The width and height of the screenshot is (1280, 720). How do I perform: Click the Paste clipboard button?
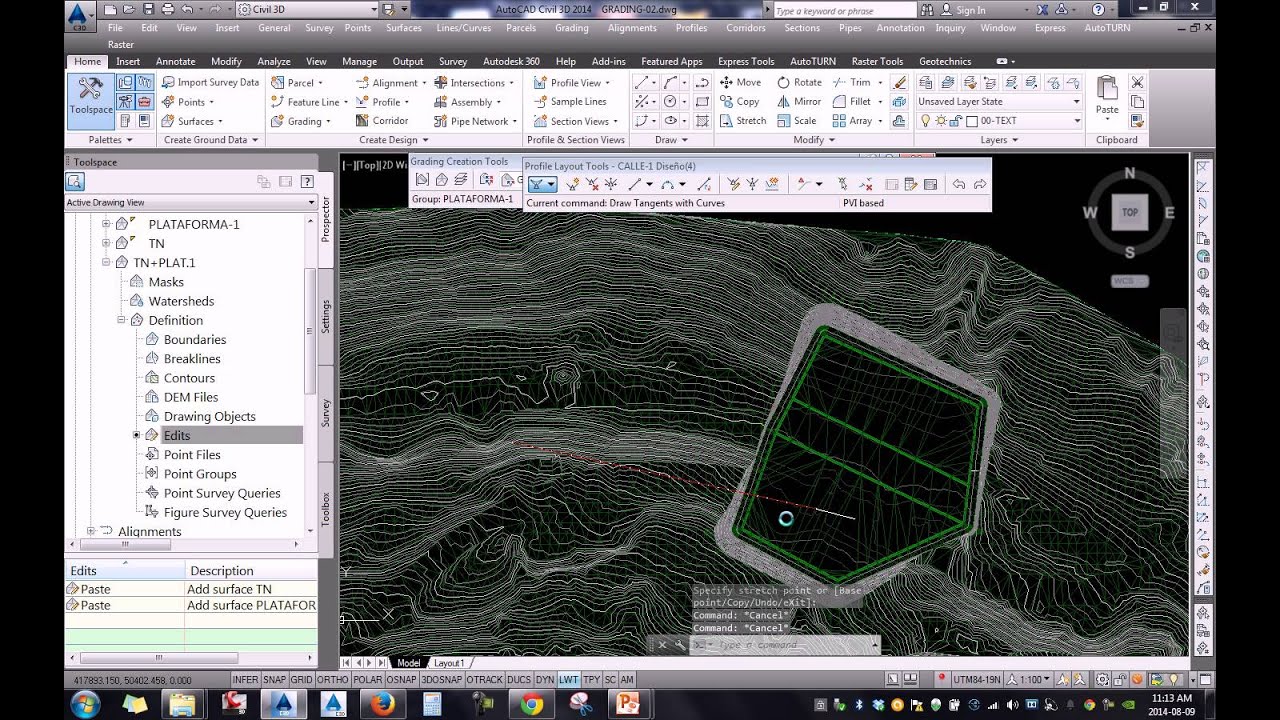[1107, 96]
